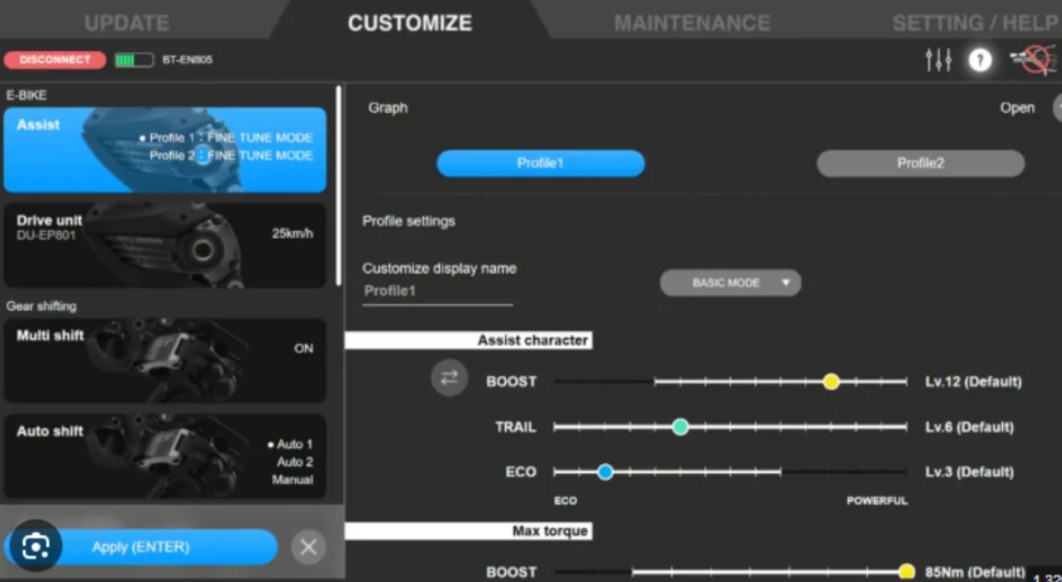
Task: Click the crossed-out bike connection icon
Action: [1030, 60]
